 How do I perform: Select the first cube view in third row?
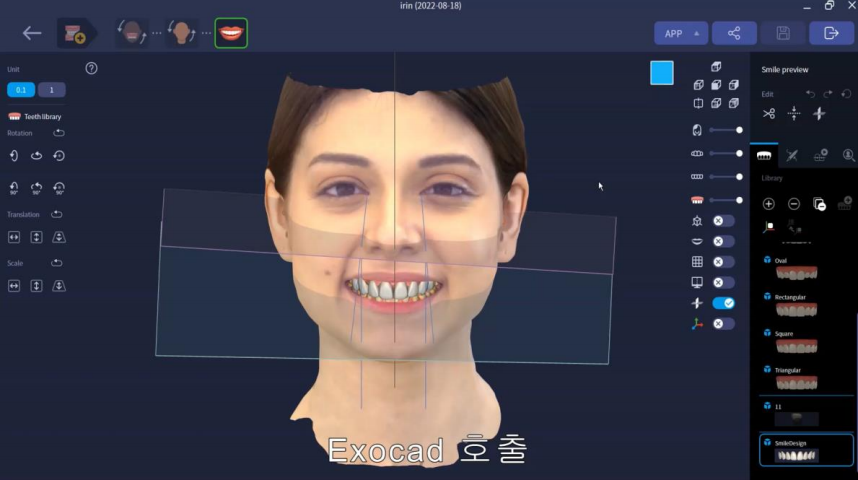(698, 103)
